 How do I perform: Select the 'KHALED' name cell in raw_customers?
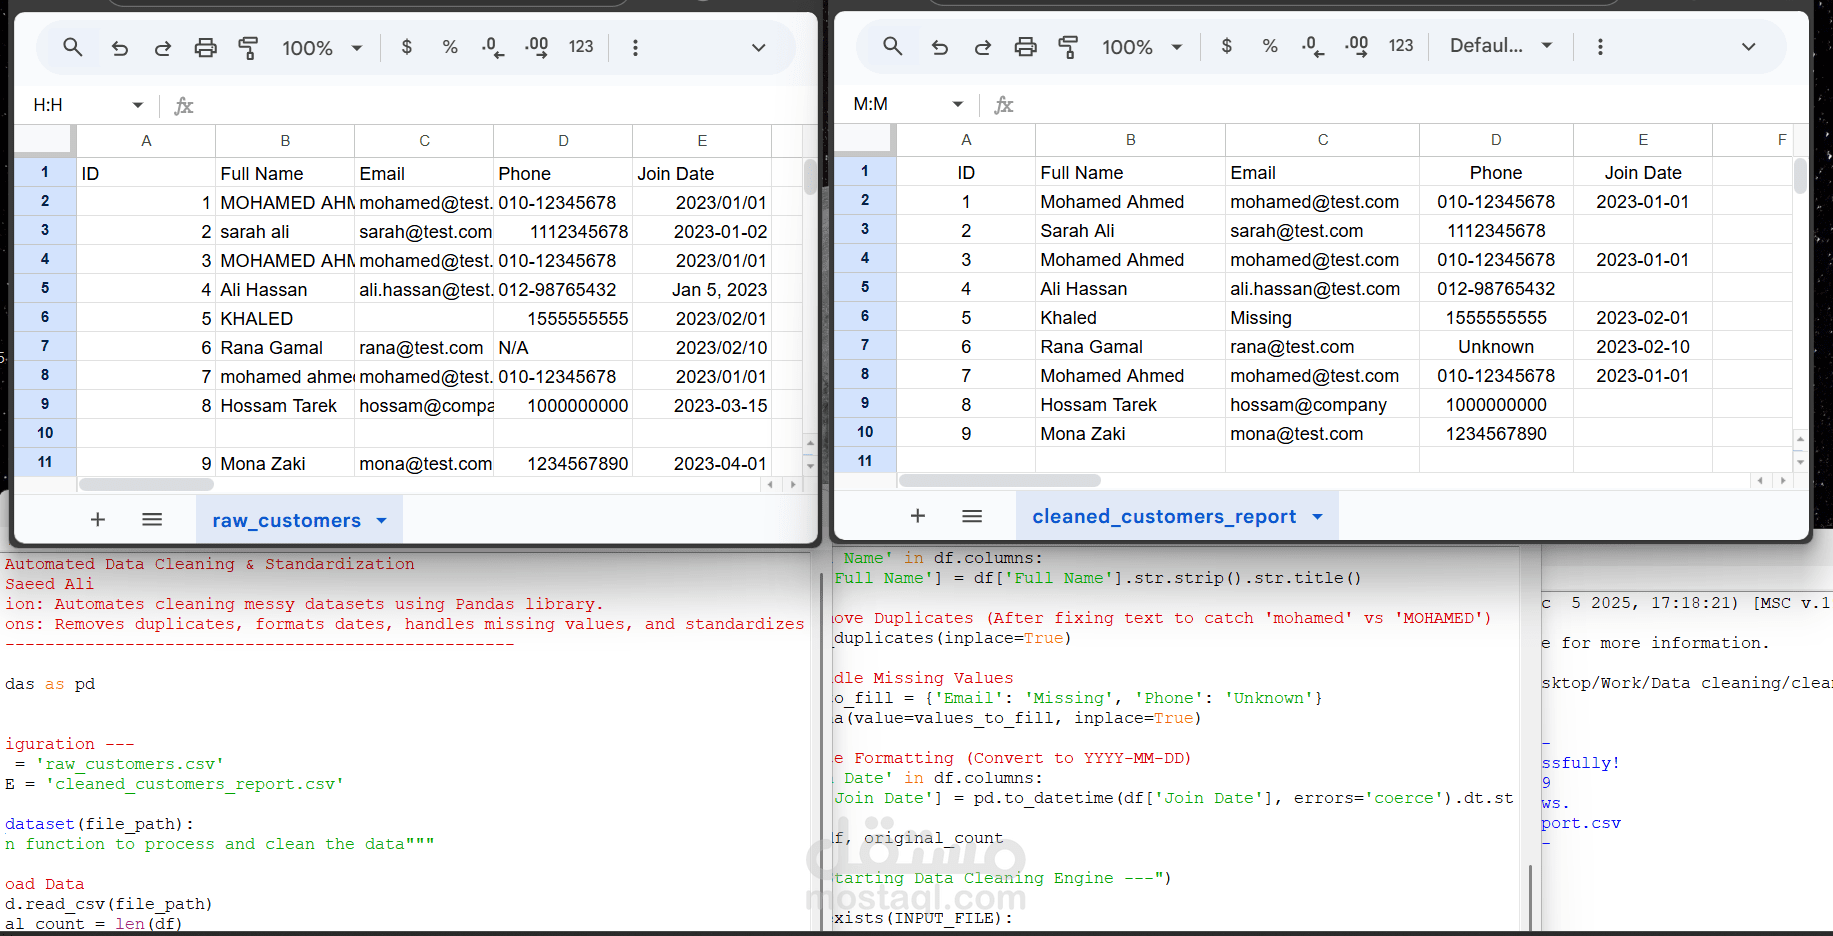(285, 319)
